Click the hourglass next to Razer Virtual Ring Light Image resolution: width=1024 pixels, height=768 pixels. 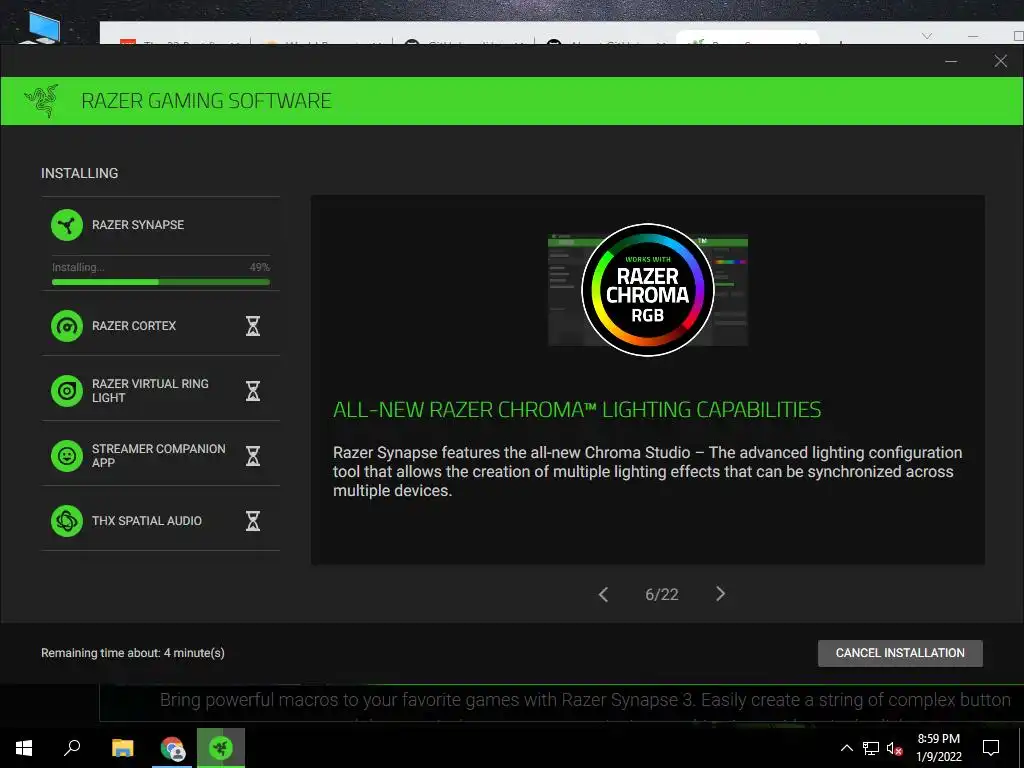253,391
